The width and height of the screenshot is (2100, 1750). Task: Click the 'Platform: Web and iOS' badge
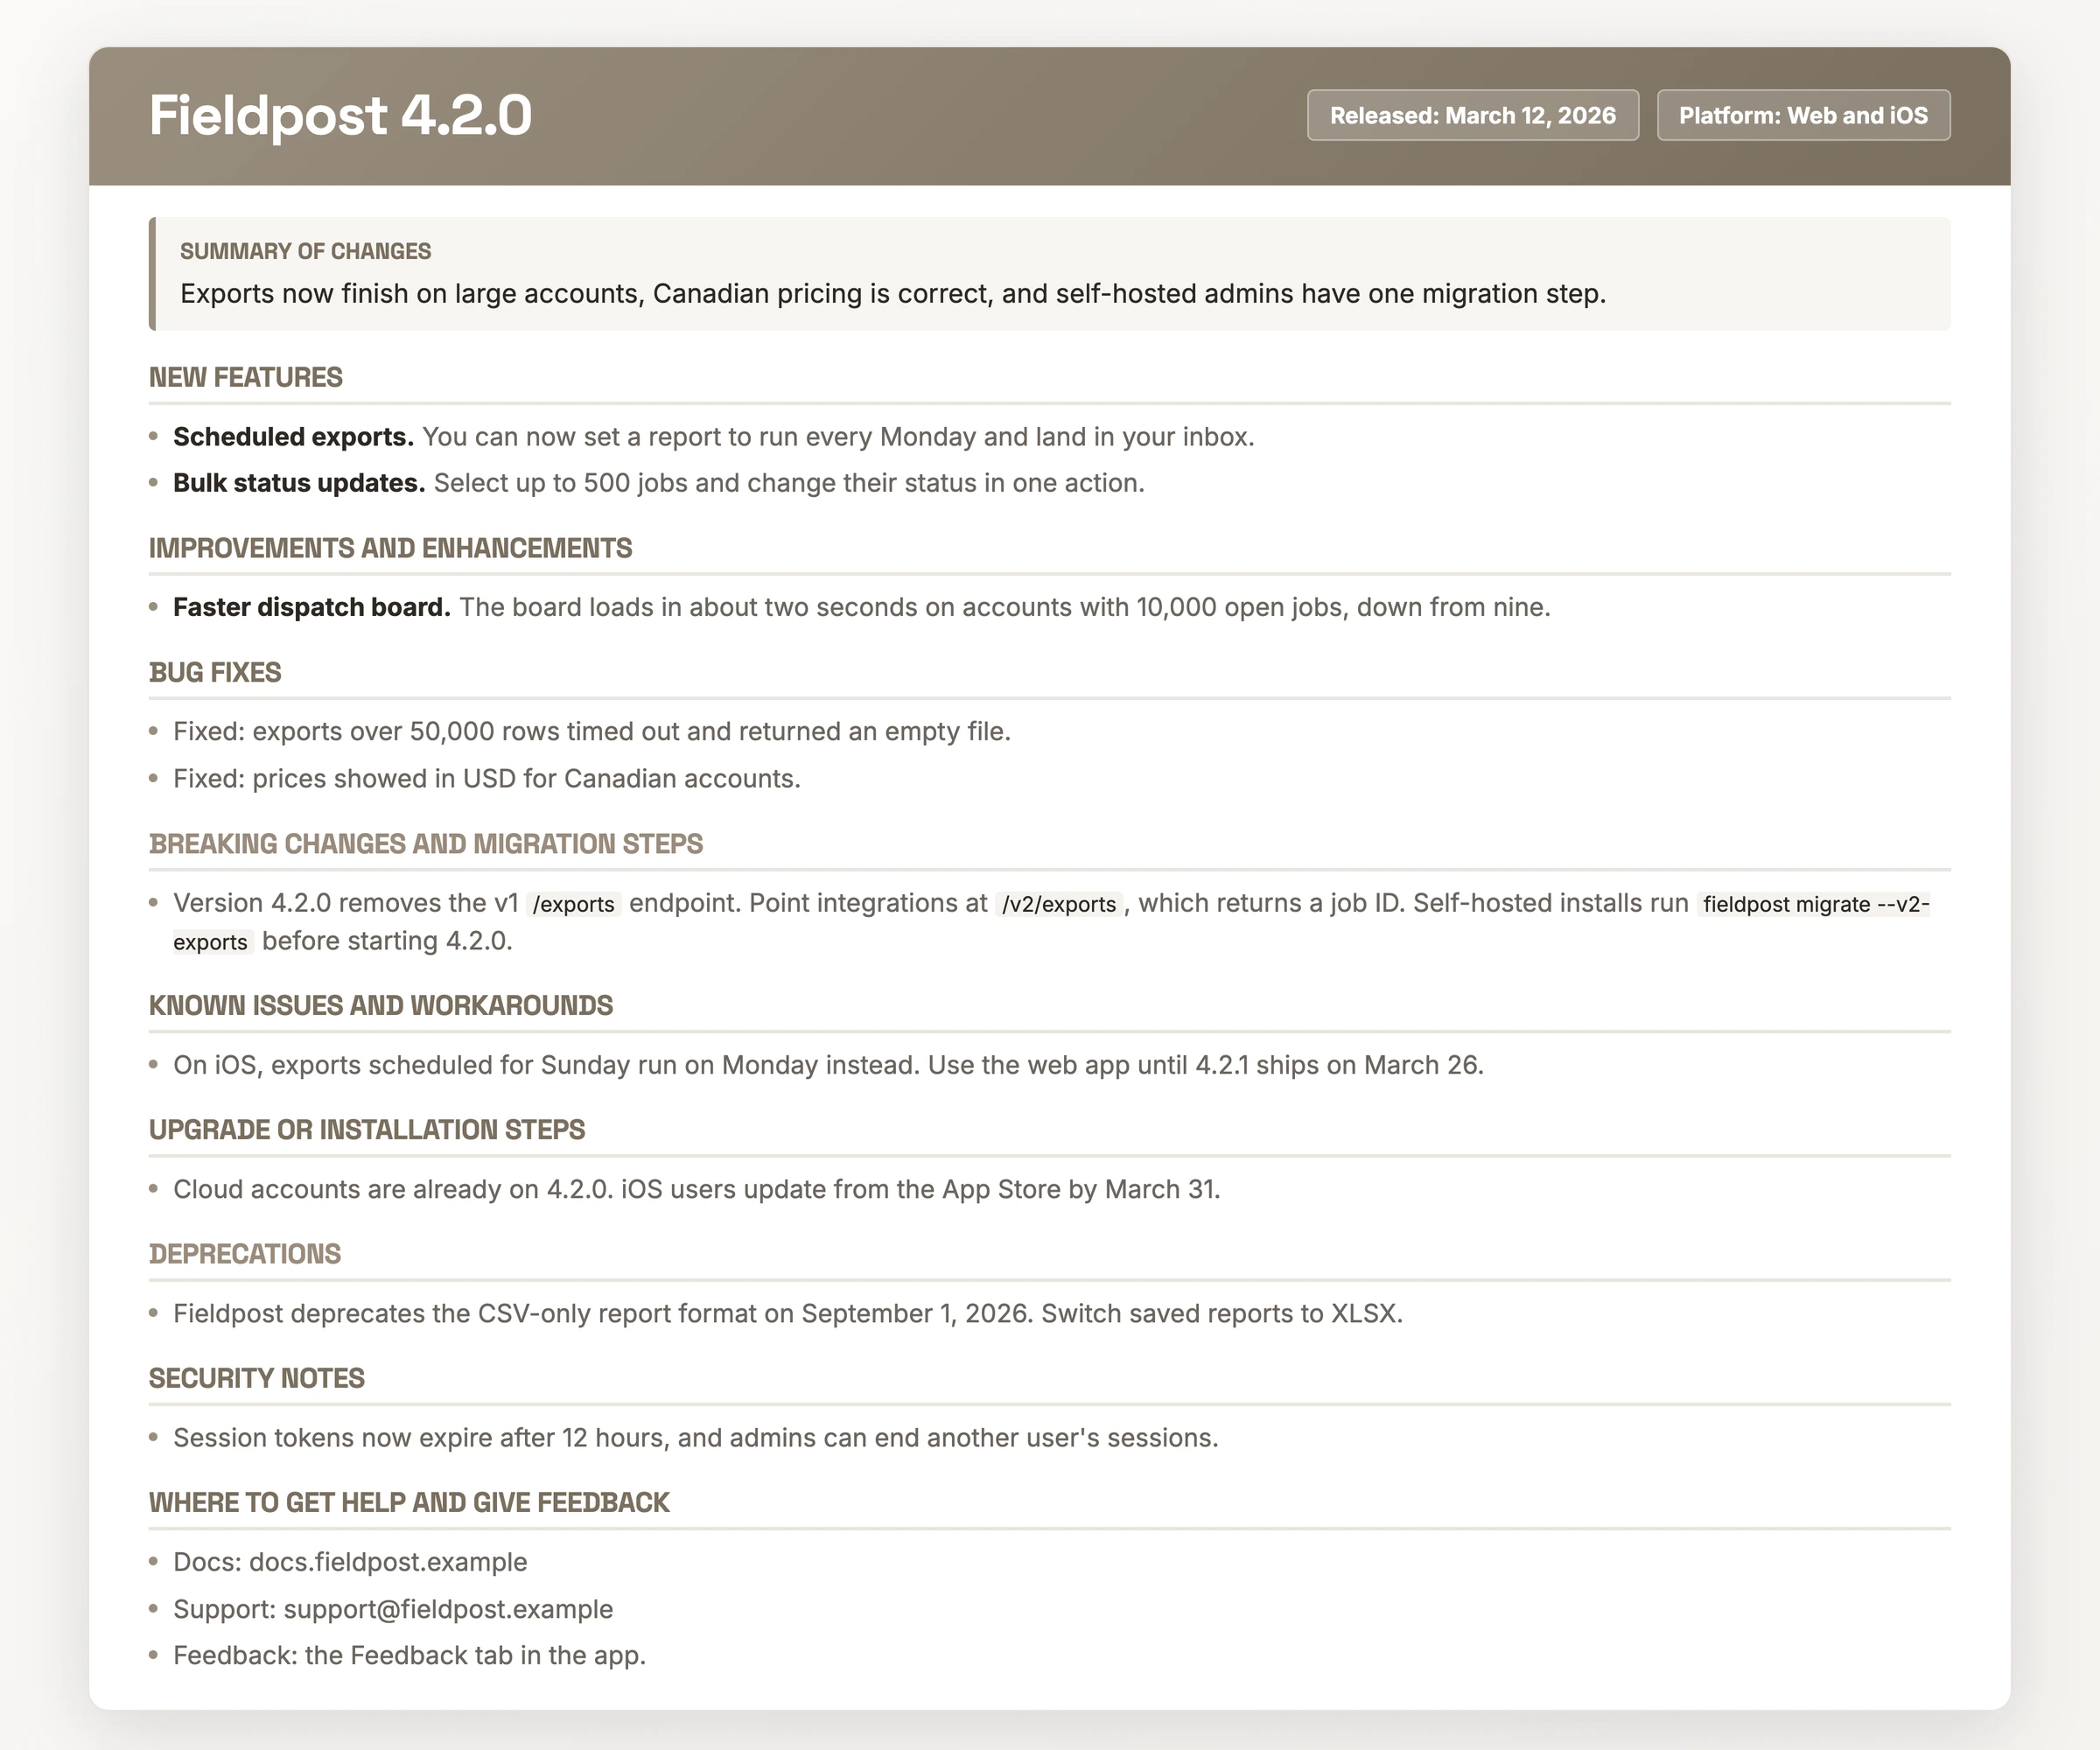pos(1803,115)
